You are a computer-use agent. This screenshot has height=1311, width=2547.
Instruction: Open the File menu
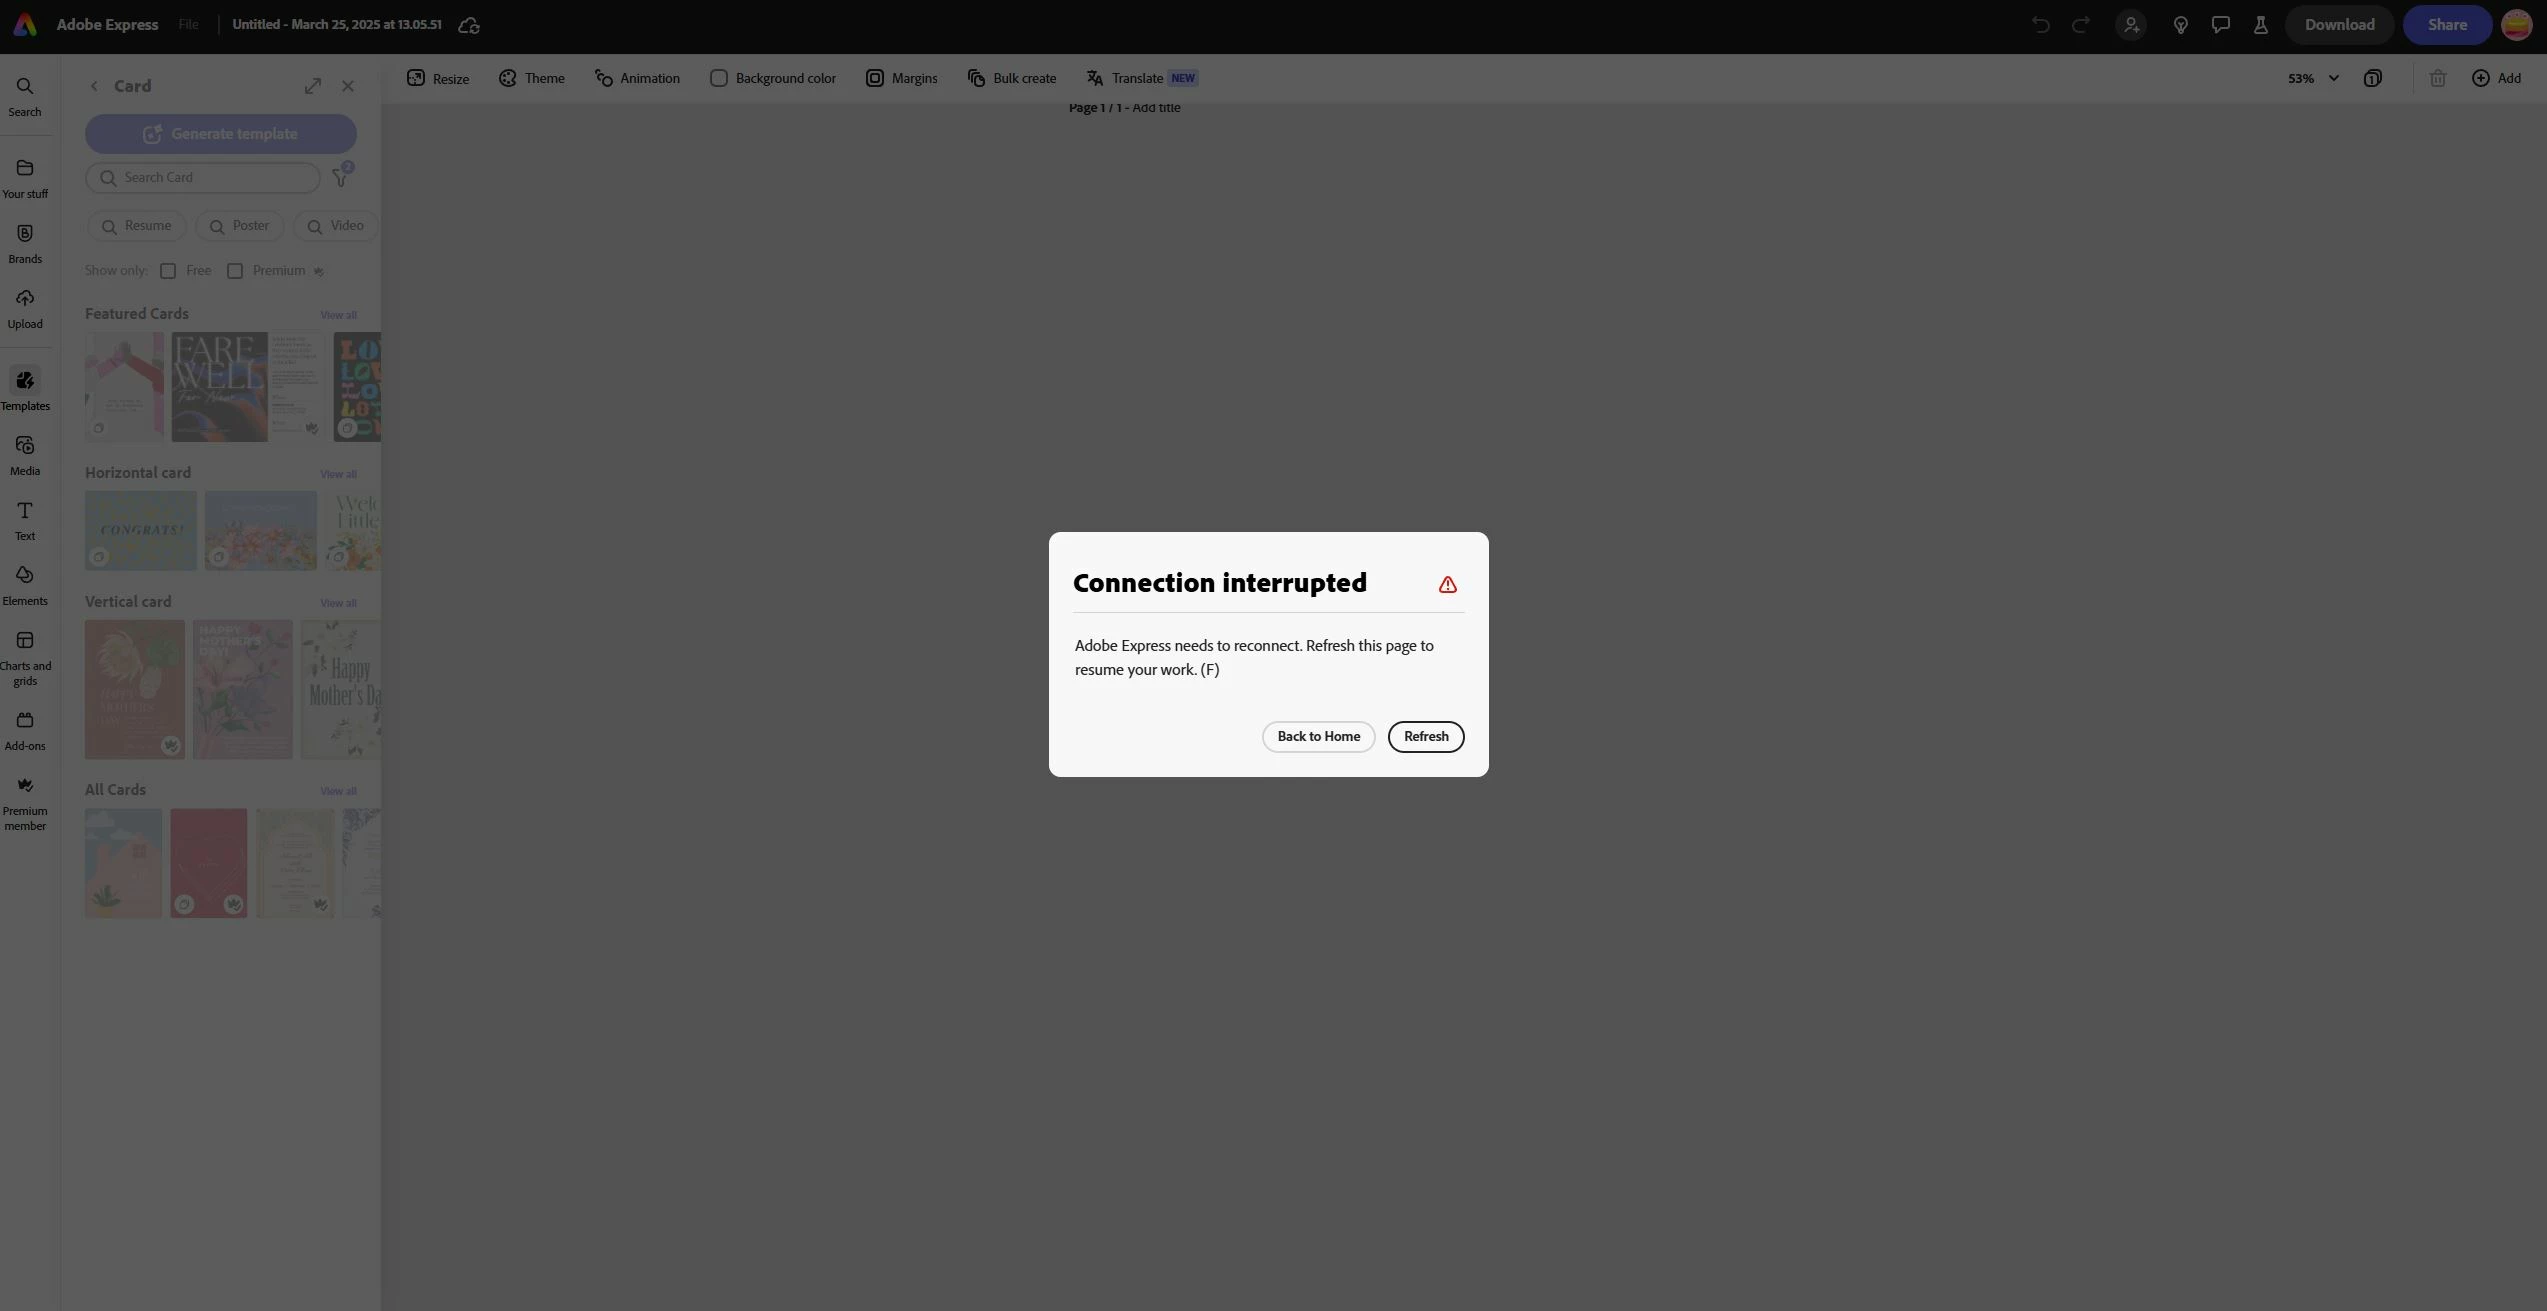[188, 25]
